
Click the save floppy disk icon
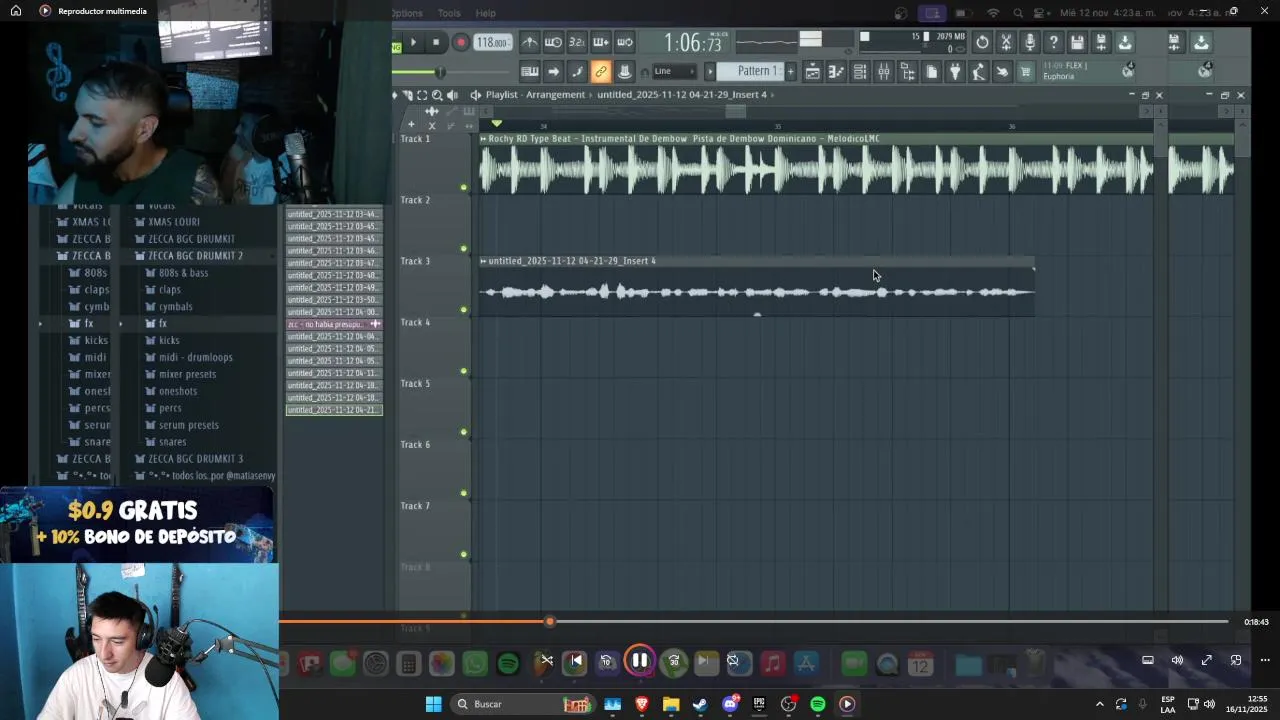1077,42
